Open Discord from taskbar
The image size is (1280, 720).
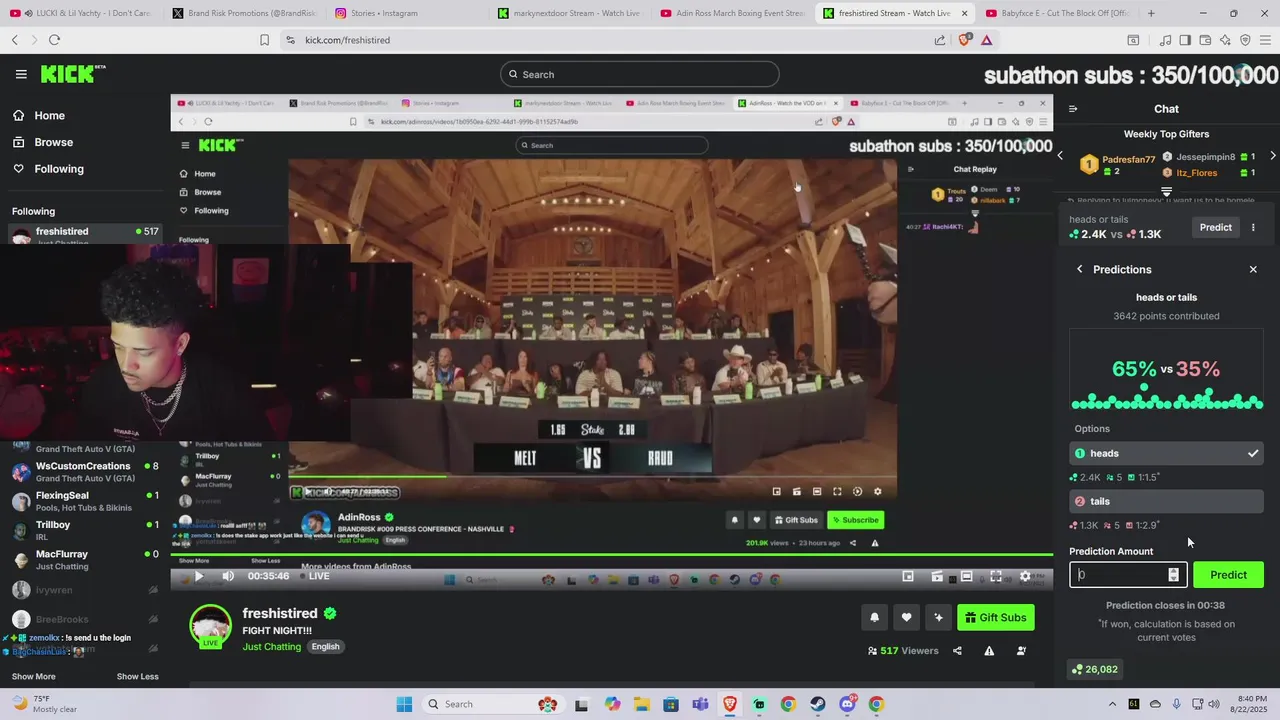pyautogui.click(x=847, y=704)
